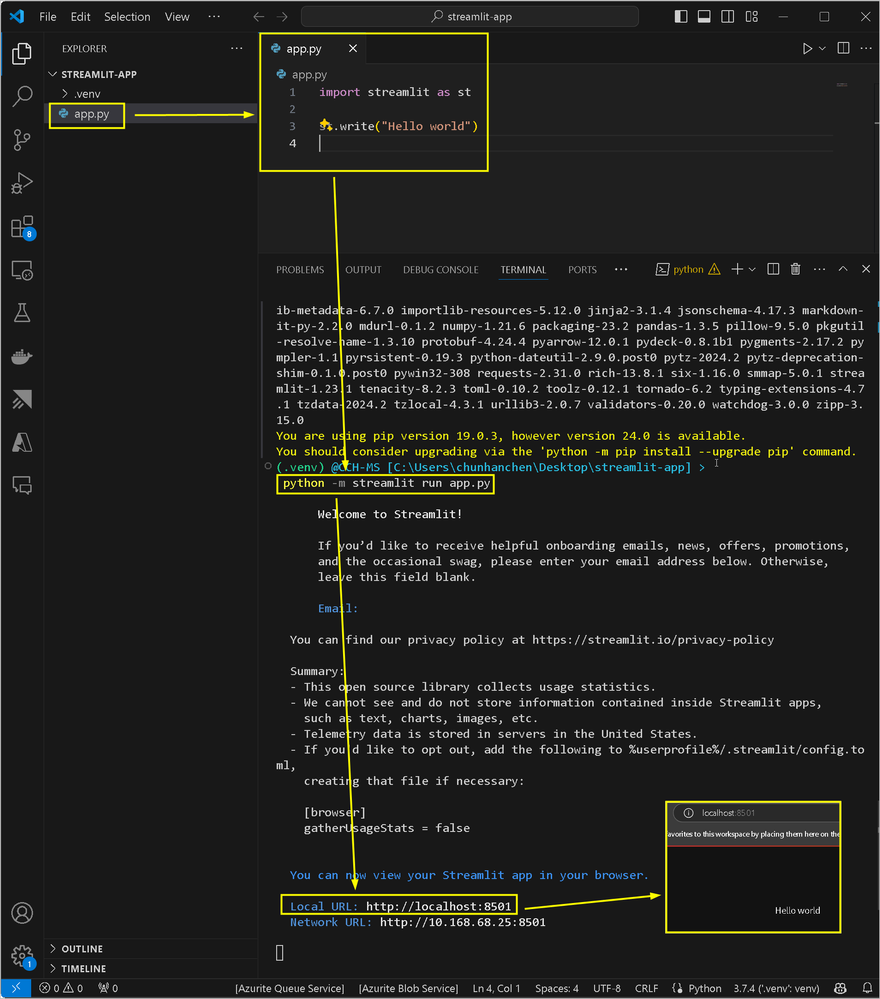Open the Run and Debug view
This screenshot has height=999, width=880.
click(x=22, y=183)
